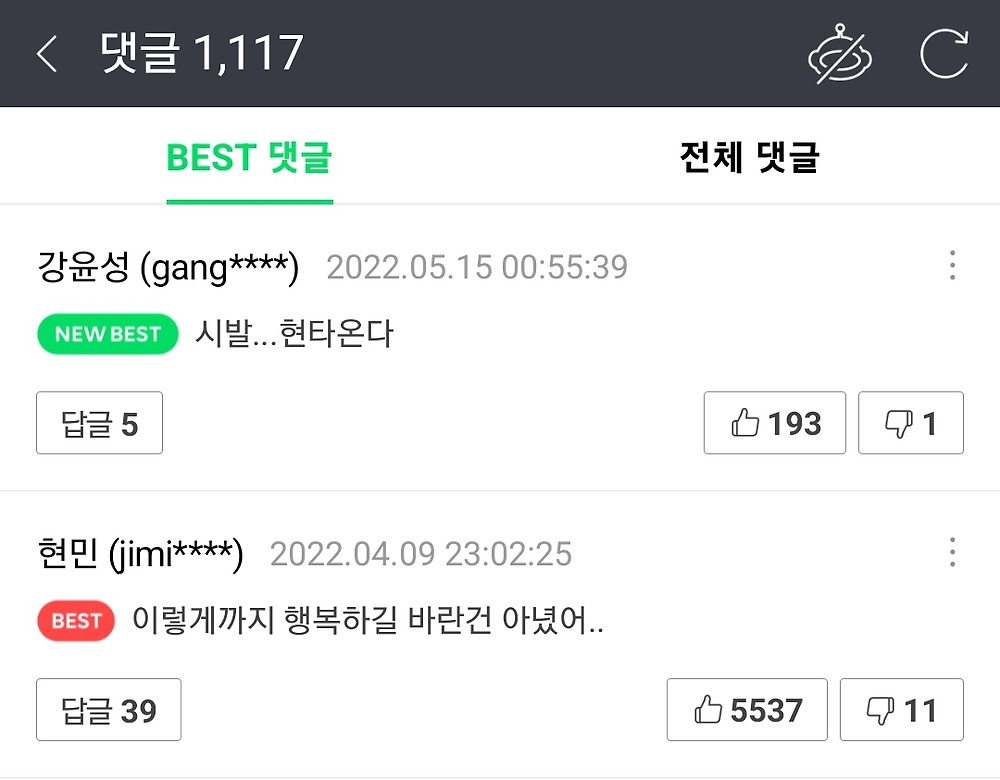Click the green NEW BEST badge
The image size is (1000, 780).
point(108,334)
